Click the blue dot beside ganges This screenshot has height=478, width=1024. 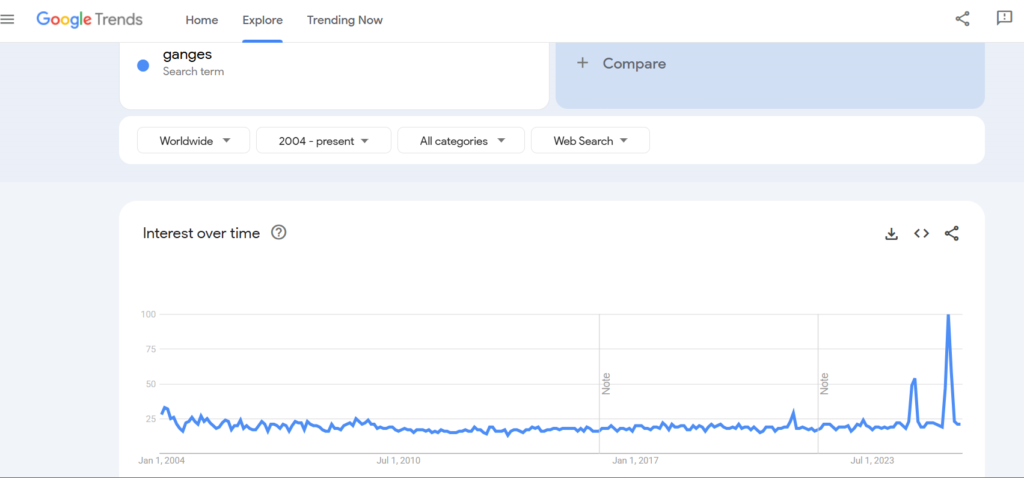click(x=143, y=65)
